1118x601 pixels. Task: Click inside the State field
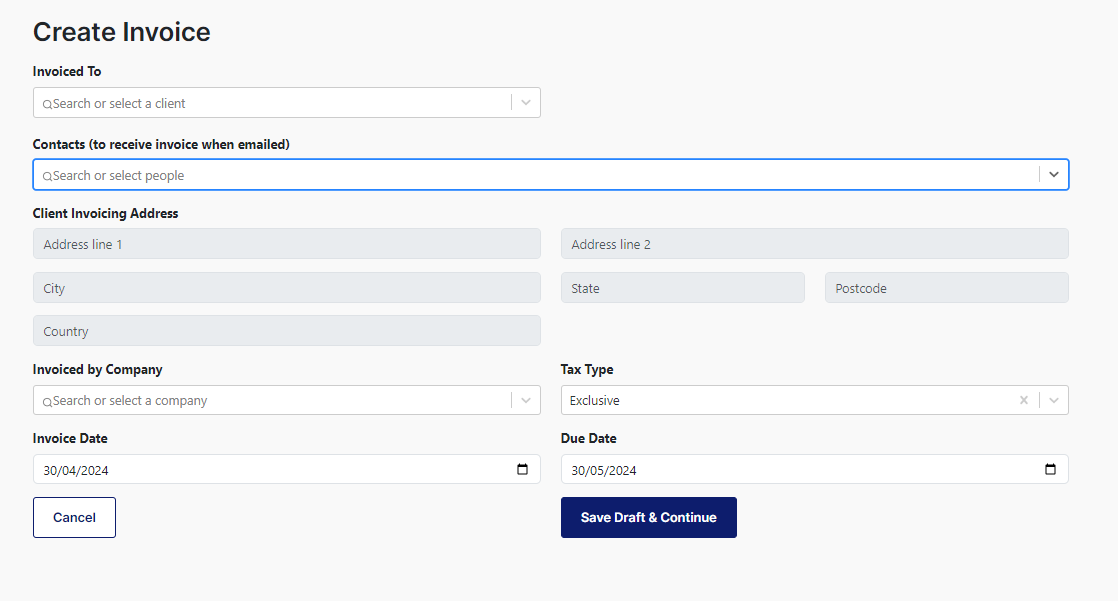[x=683, y=287]
